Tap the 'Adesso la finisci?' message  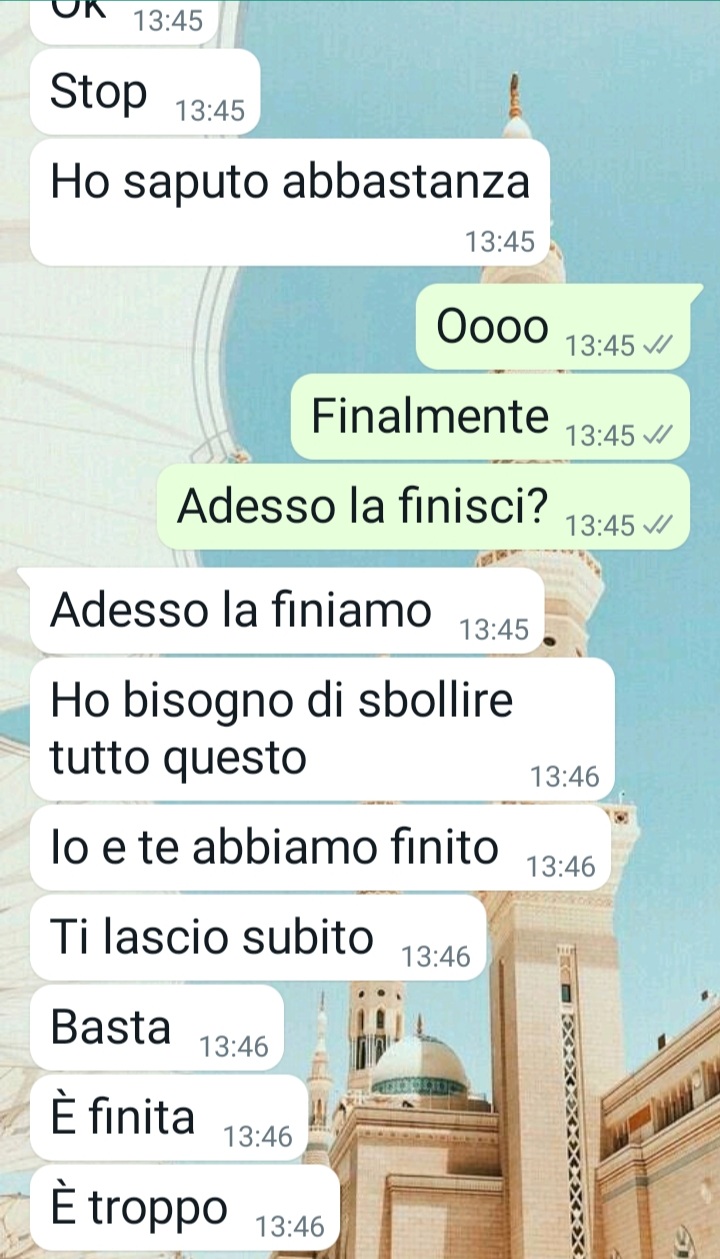tap(423, 506)
